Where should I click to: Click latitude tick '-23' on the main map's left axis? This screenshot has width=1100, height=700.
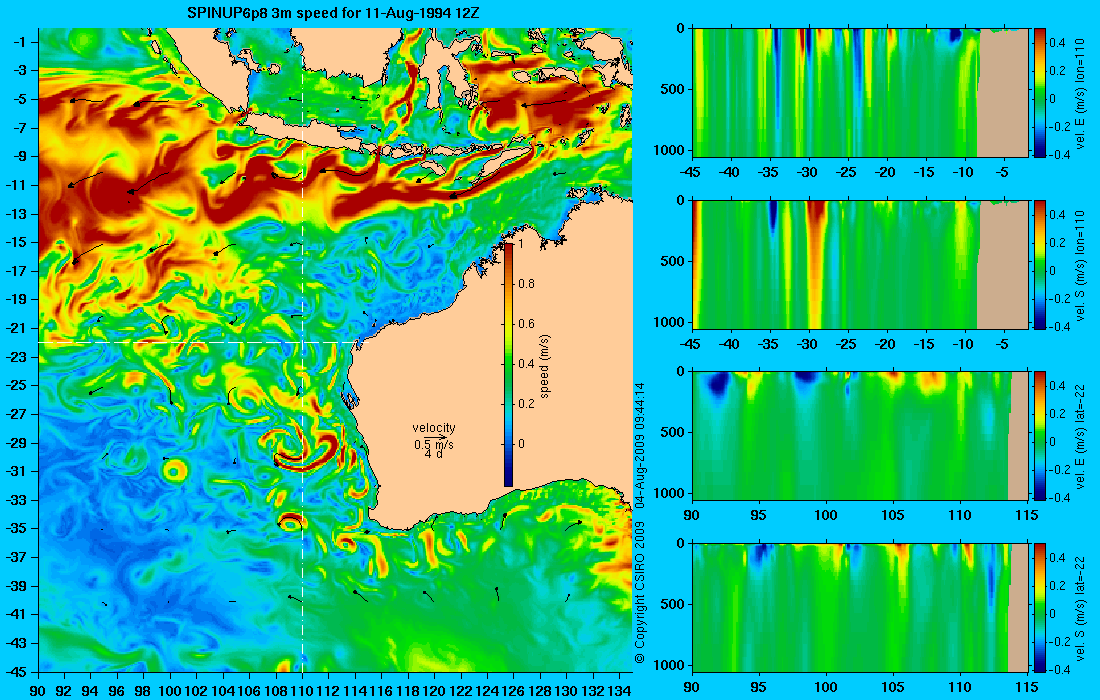pos(19,357)
